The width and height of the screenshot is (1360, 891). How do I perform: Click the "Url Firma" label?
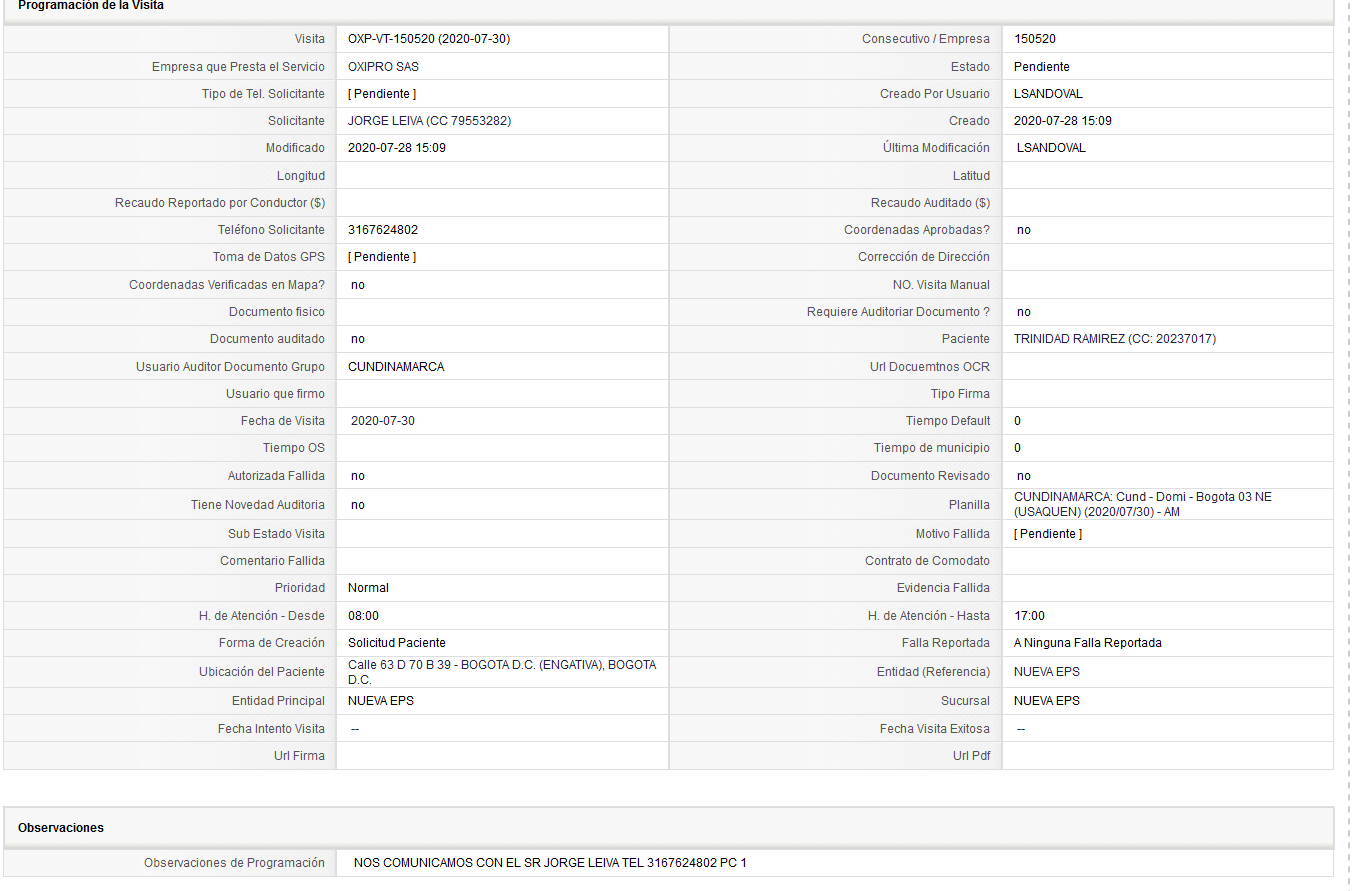[299, 756]
